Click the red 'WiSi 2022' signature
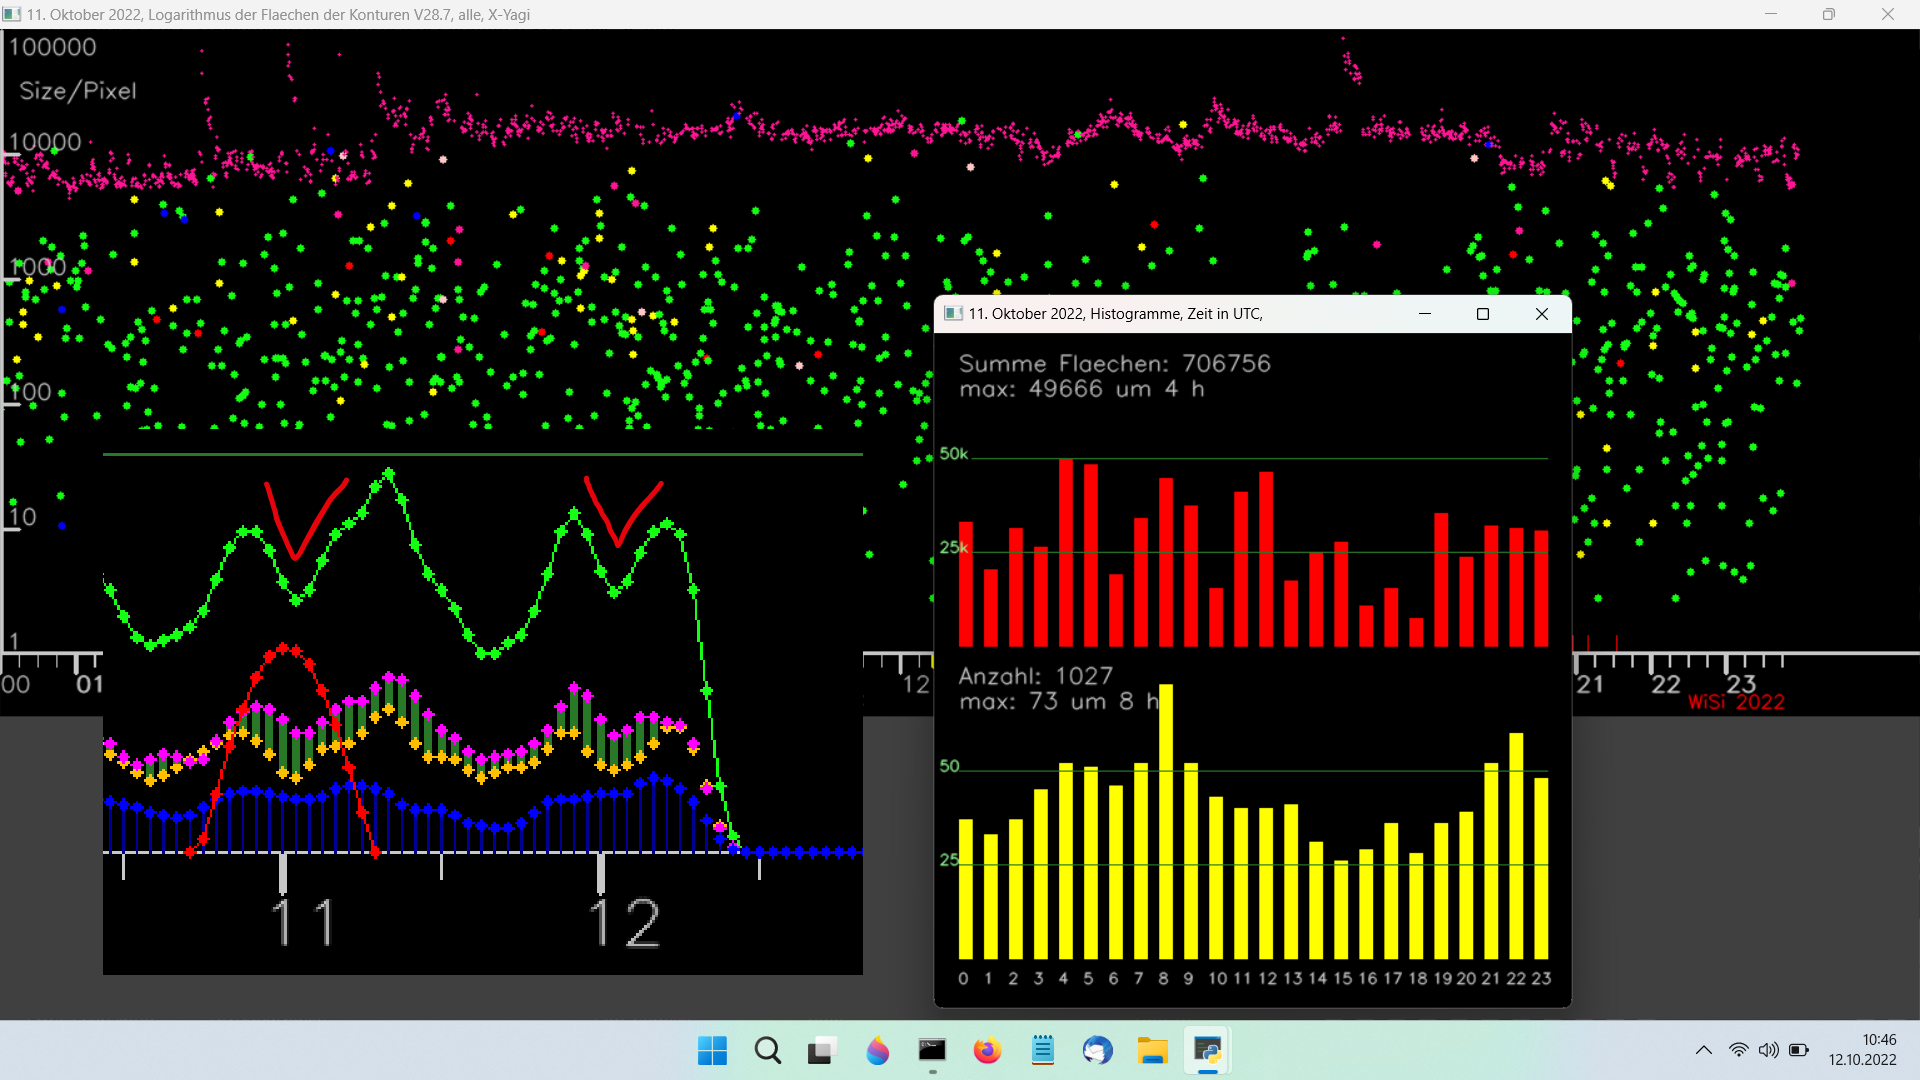 click(1737, 702)
